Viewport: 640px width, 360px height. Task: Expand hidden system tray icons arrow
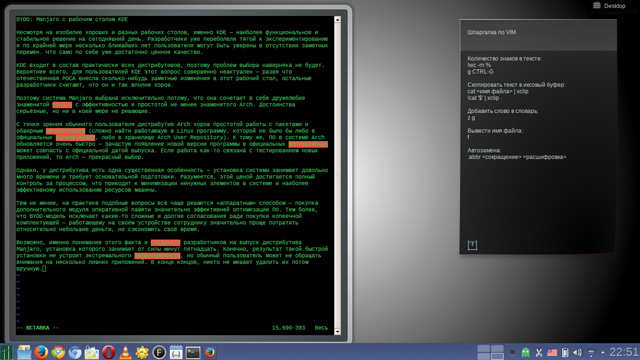pos(512,353)
